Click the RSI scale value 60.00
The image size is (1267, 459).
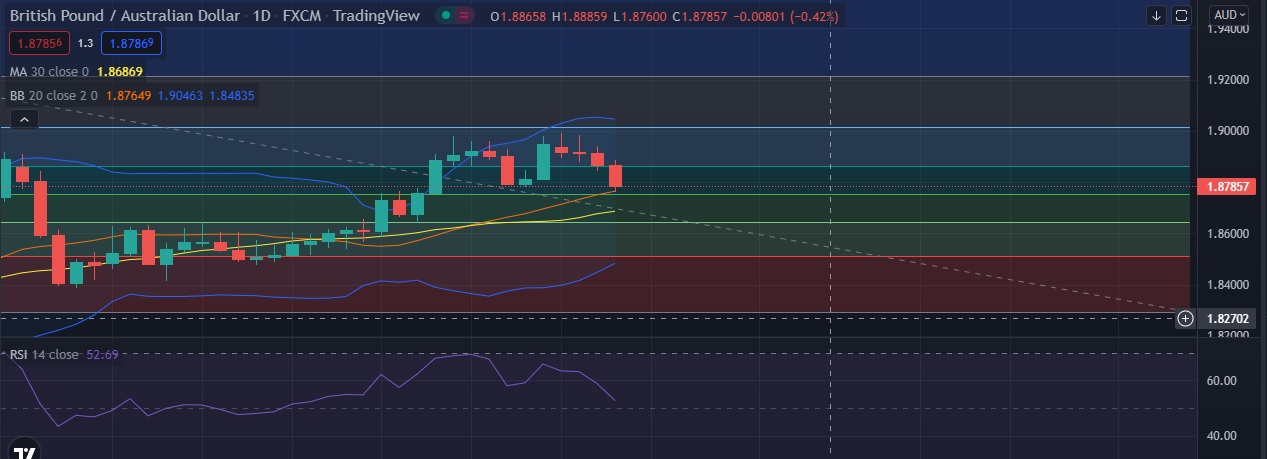(x=1223, y=381)
